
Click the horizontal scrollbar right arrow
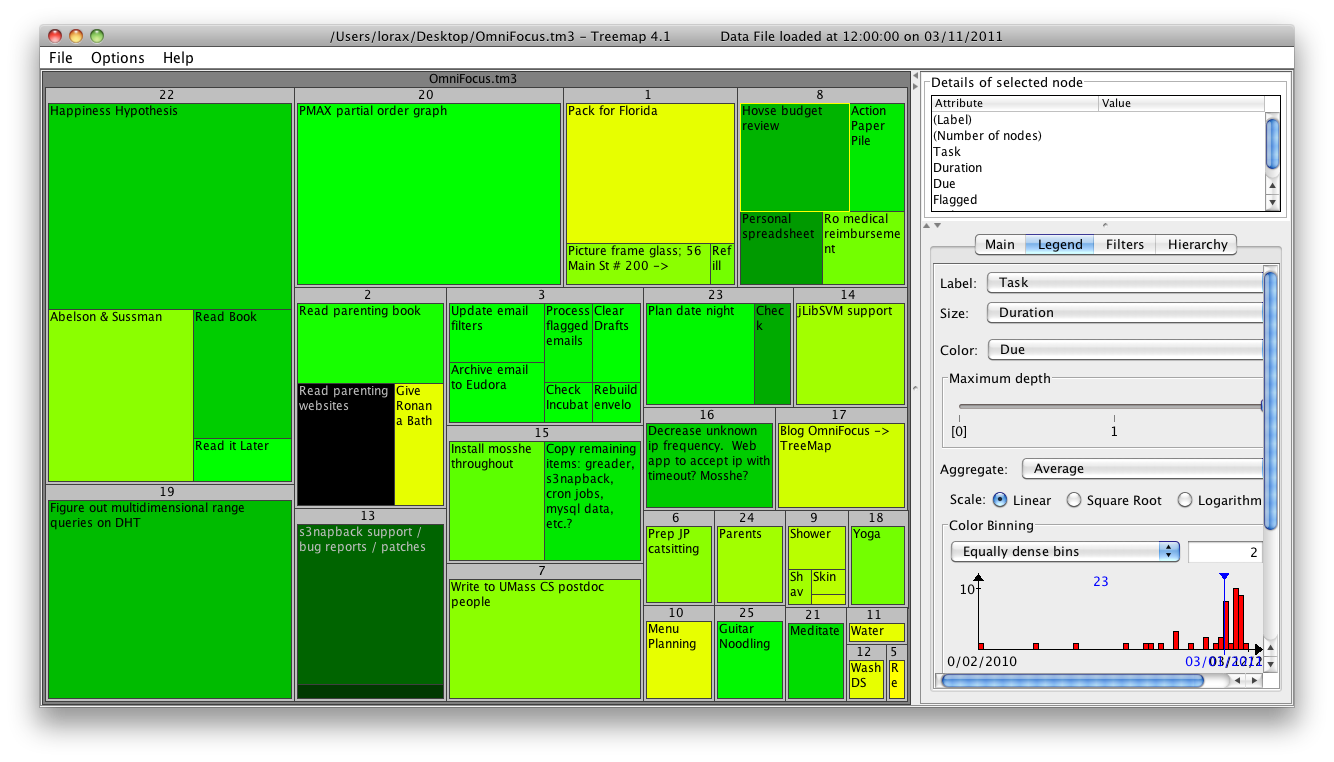click(x=1254, y=680)
